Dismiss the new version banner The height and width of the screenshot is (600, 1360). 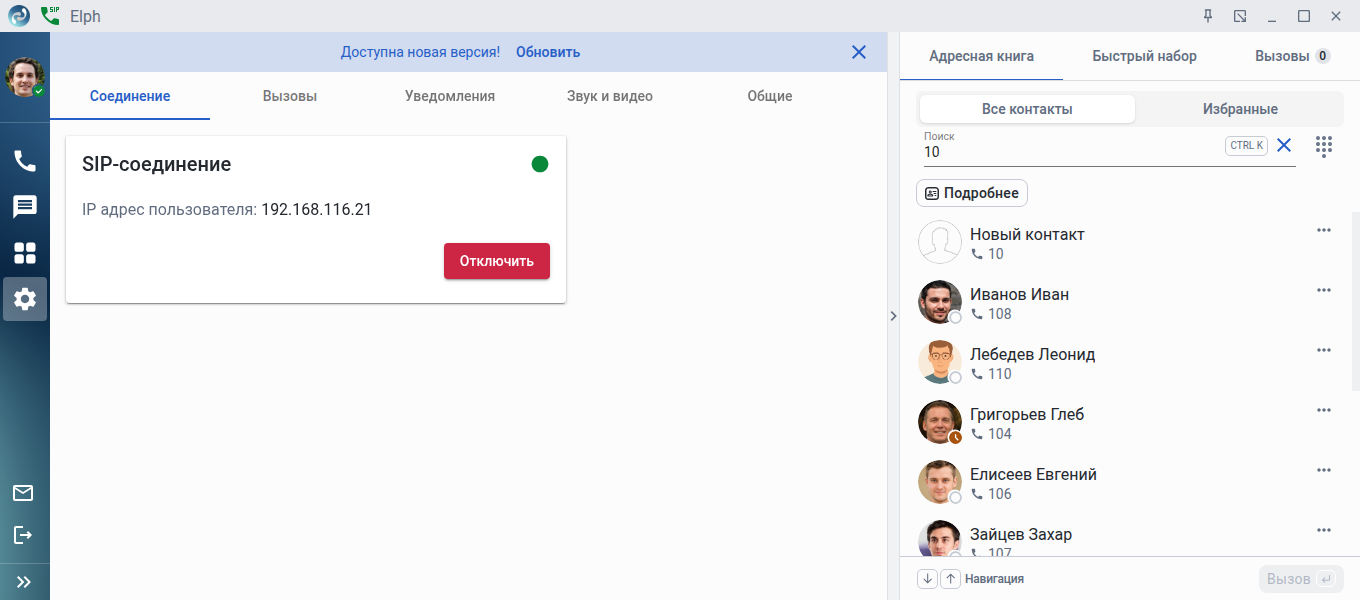tap(859, 52)
